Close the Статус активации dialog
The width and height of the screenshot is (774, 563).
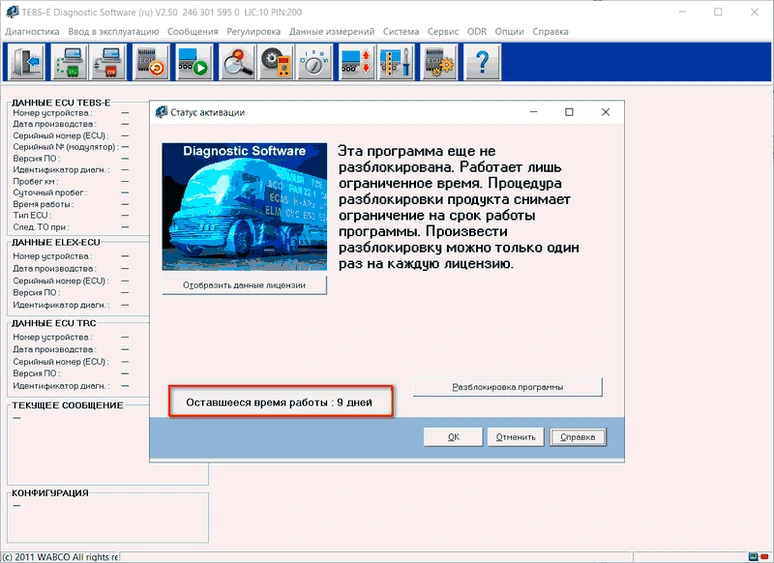coord(606,113)
